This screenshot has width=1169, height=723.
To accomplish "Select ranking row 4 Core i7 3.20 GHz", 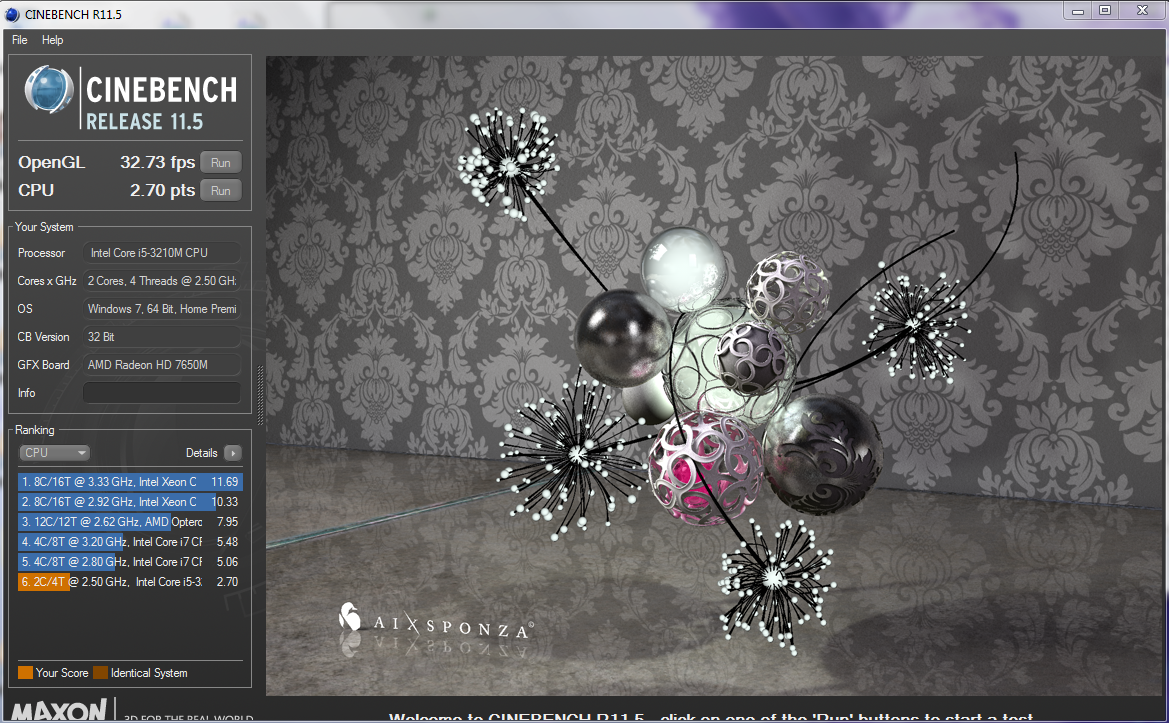I will (130, 542).
